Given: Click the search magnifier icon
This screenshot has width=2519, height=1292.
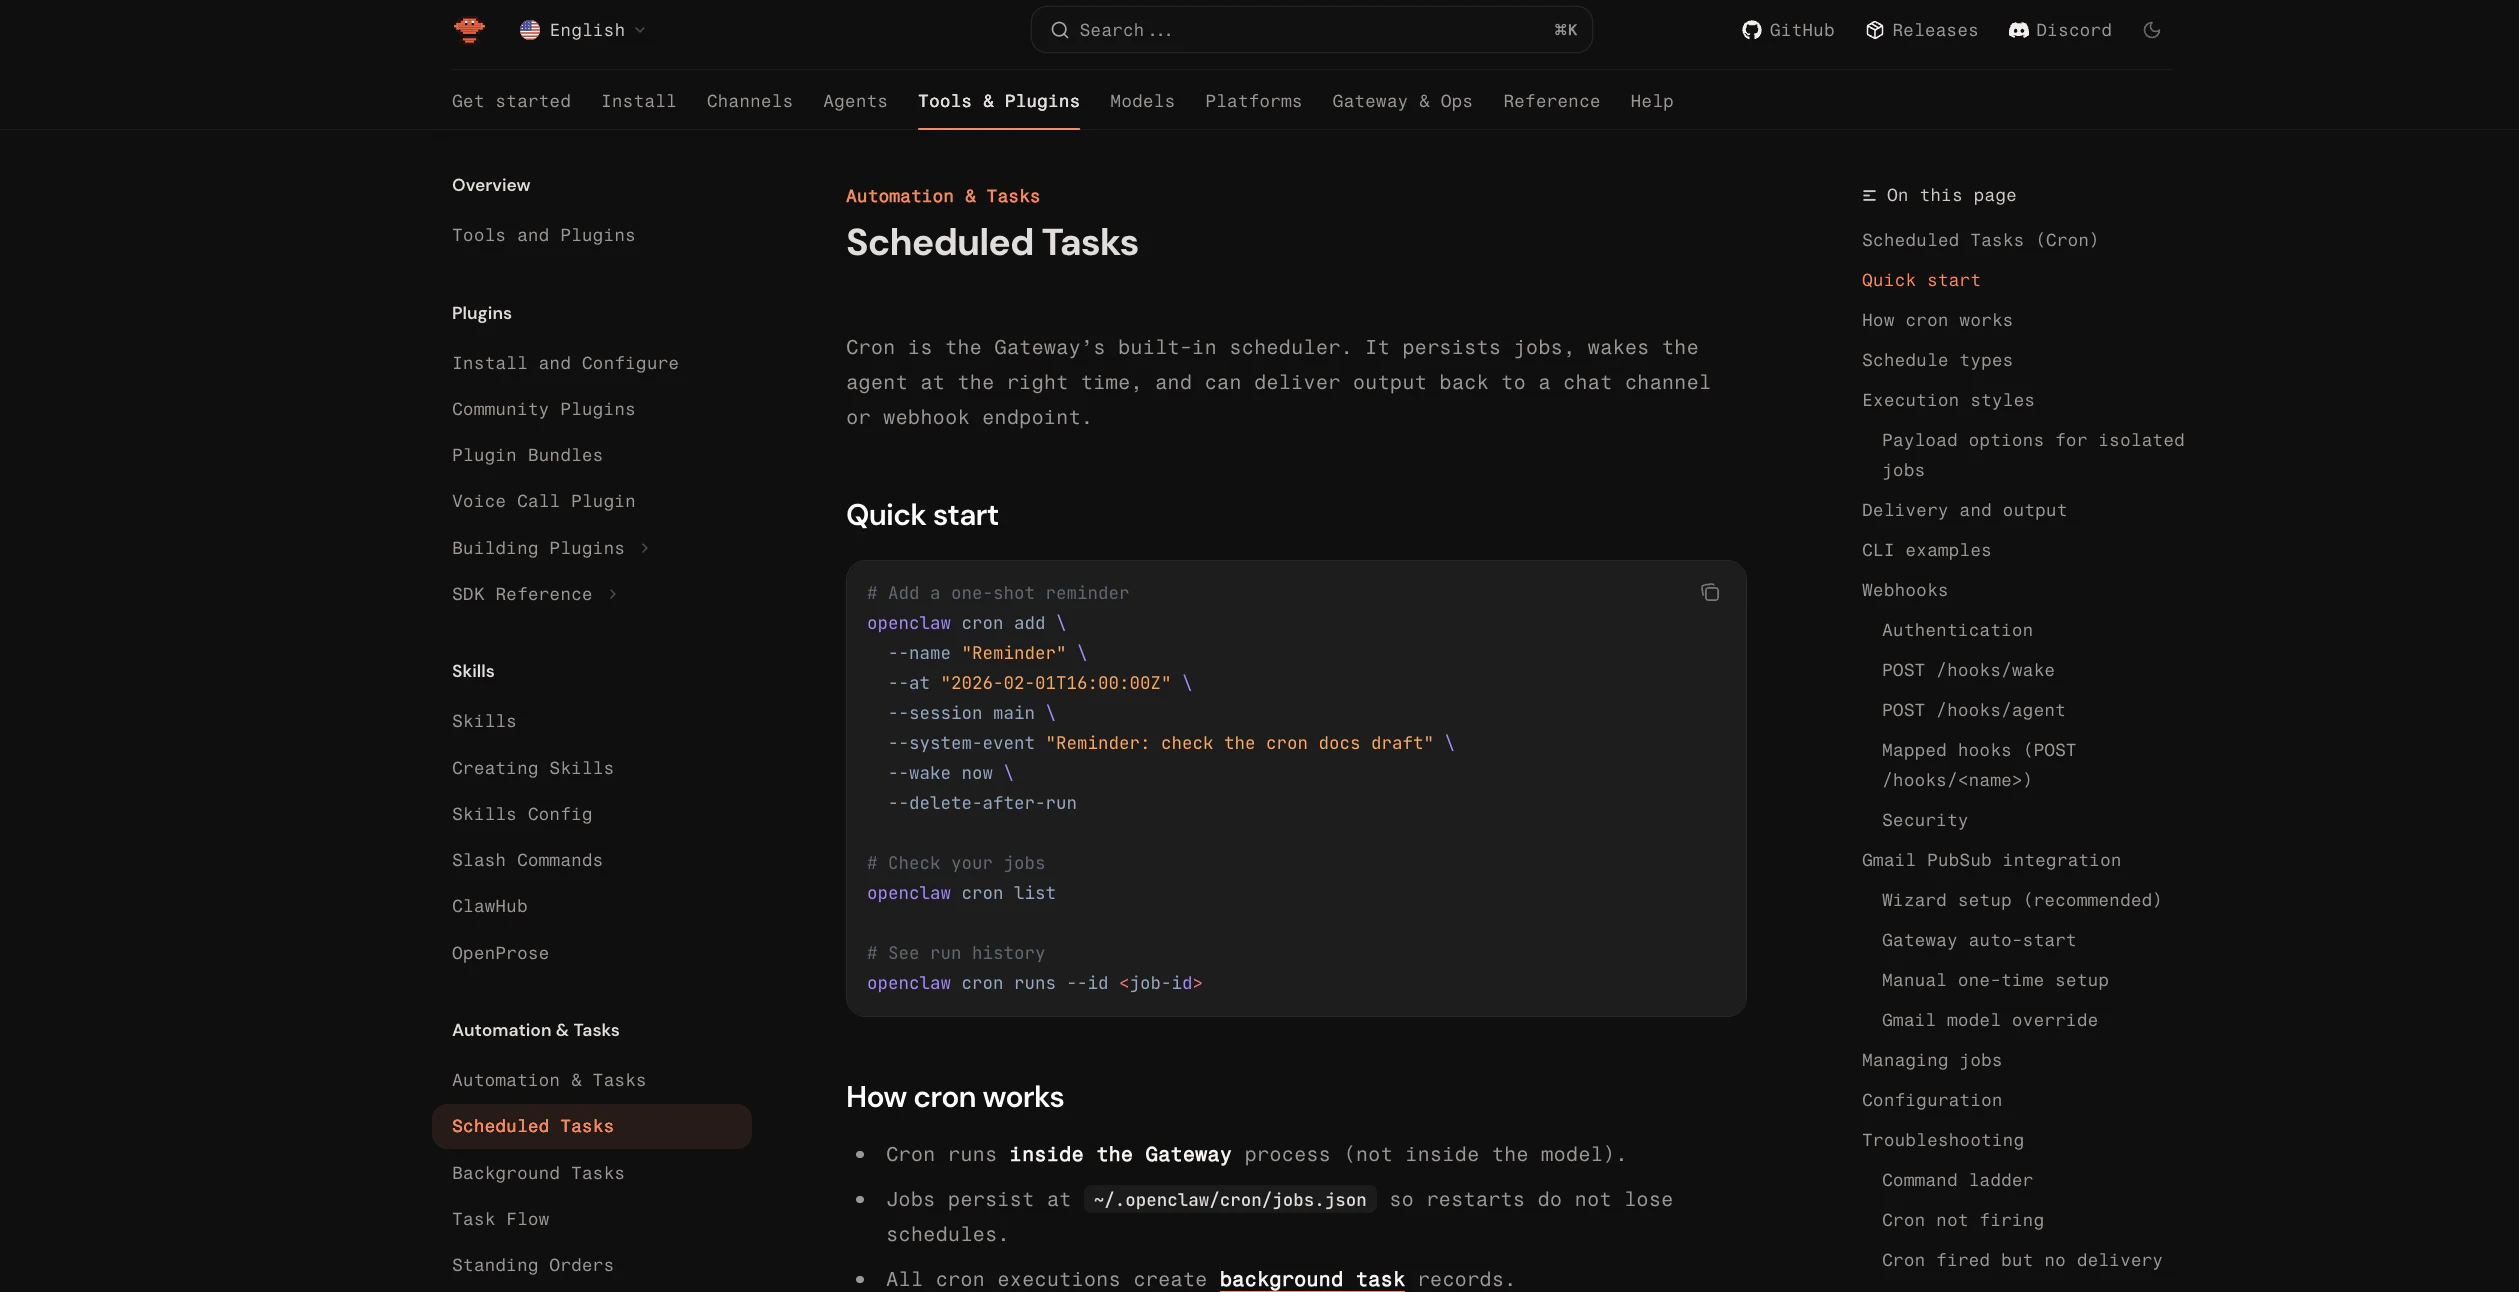Looking at the screenshot, I should pos(1059,30).
